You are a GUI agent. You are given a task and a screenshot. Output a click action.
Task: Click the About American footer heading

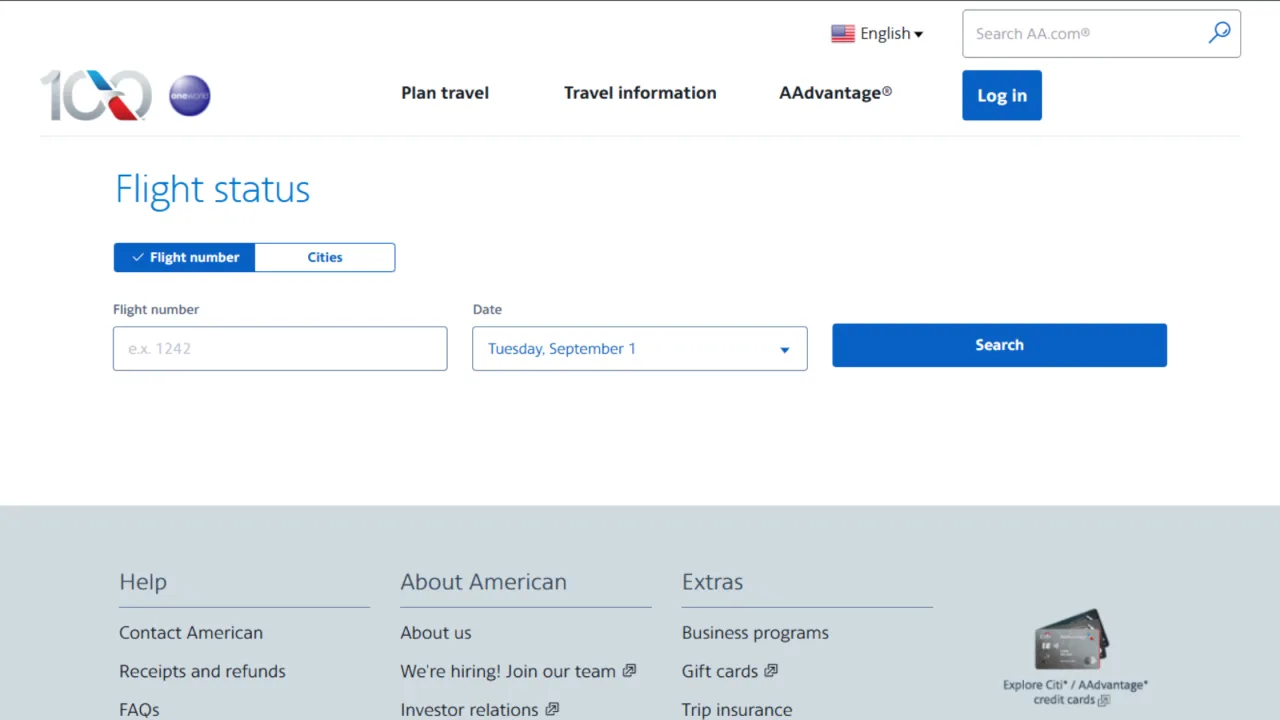(483, 582)
